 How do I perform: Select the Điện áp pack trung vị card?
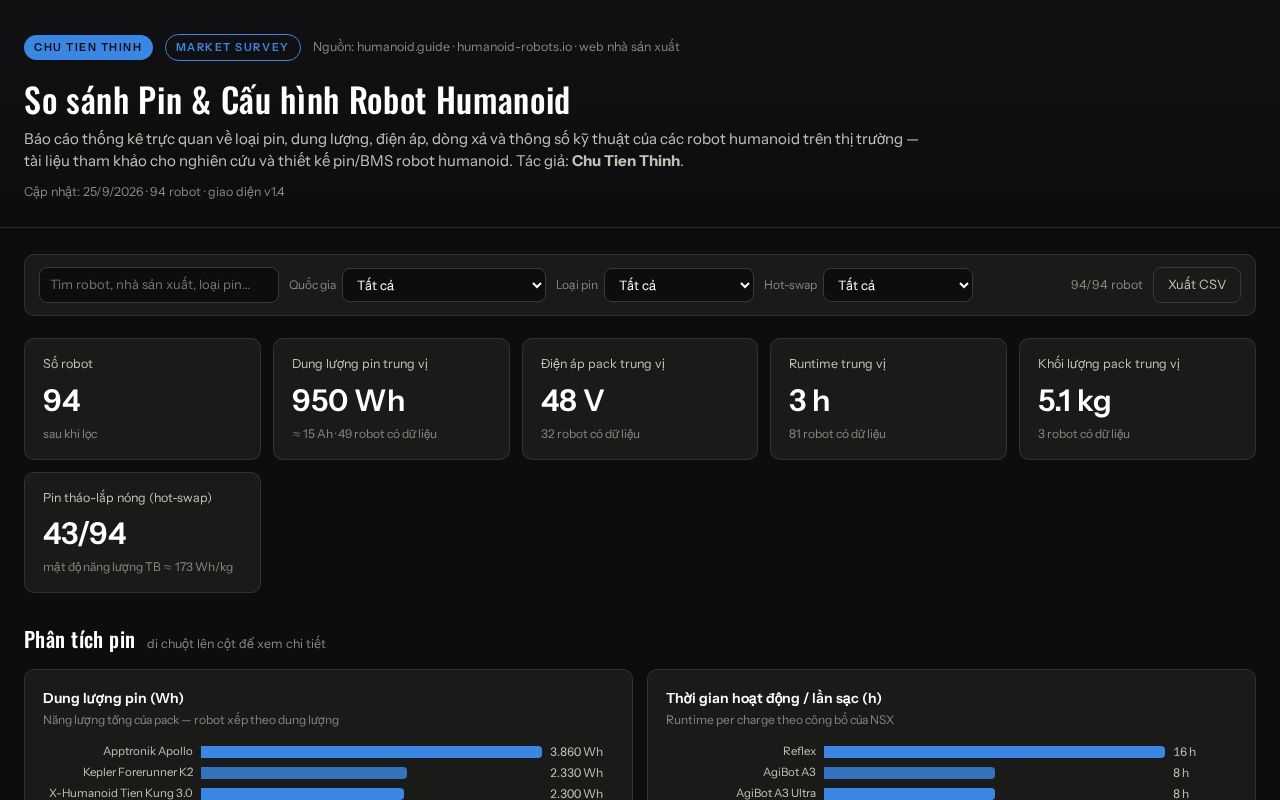click(640, 399)
